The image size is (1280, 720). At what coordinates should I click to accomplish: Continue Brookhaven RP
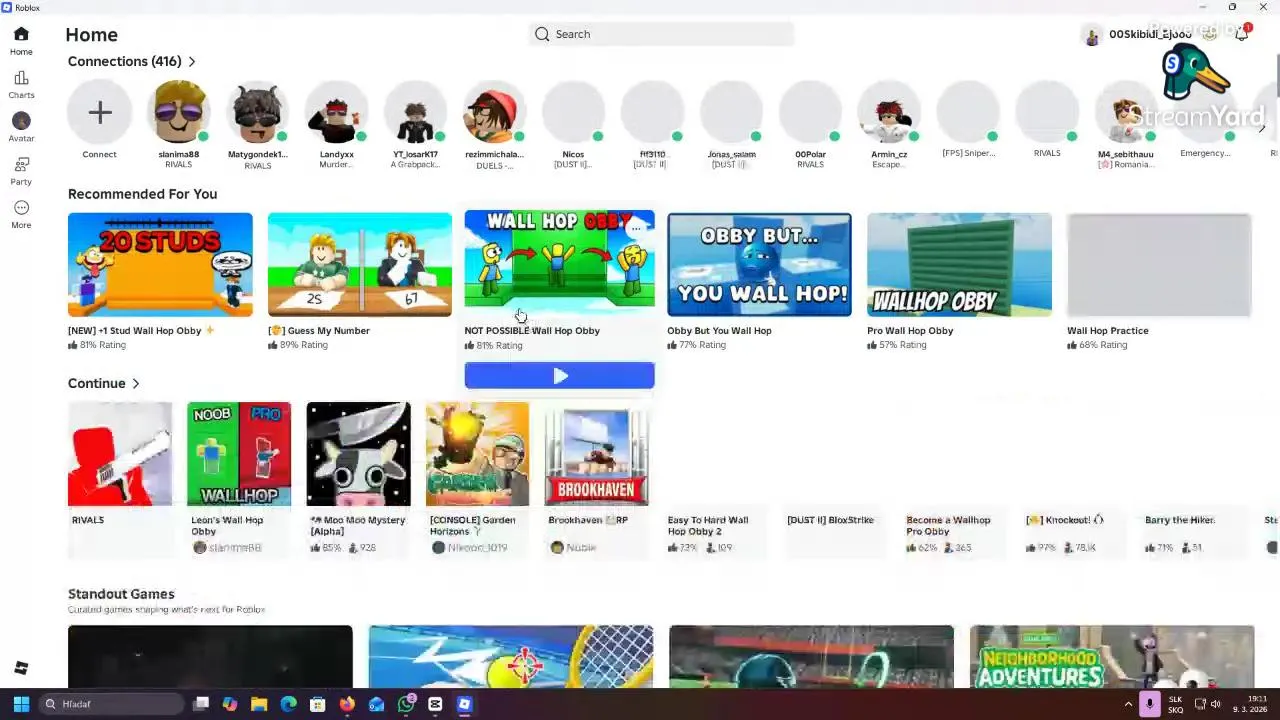point(596,454)
